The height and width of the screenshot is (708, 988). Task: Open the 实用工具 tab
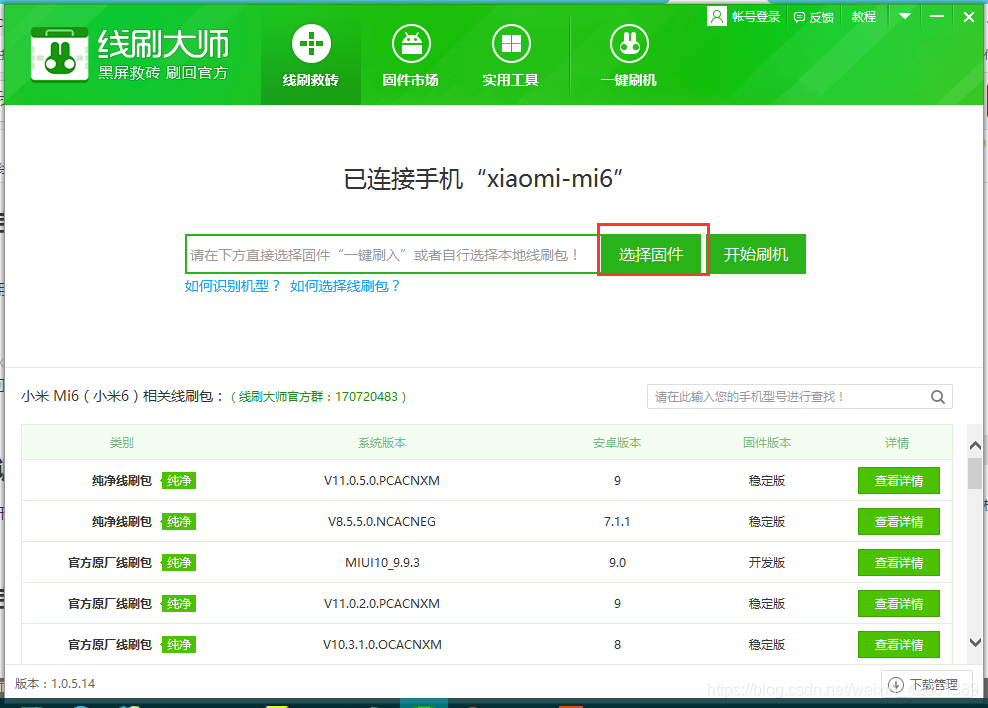point(510,56)
